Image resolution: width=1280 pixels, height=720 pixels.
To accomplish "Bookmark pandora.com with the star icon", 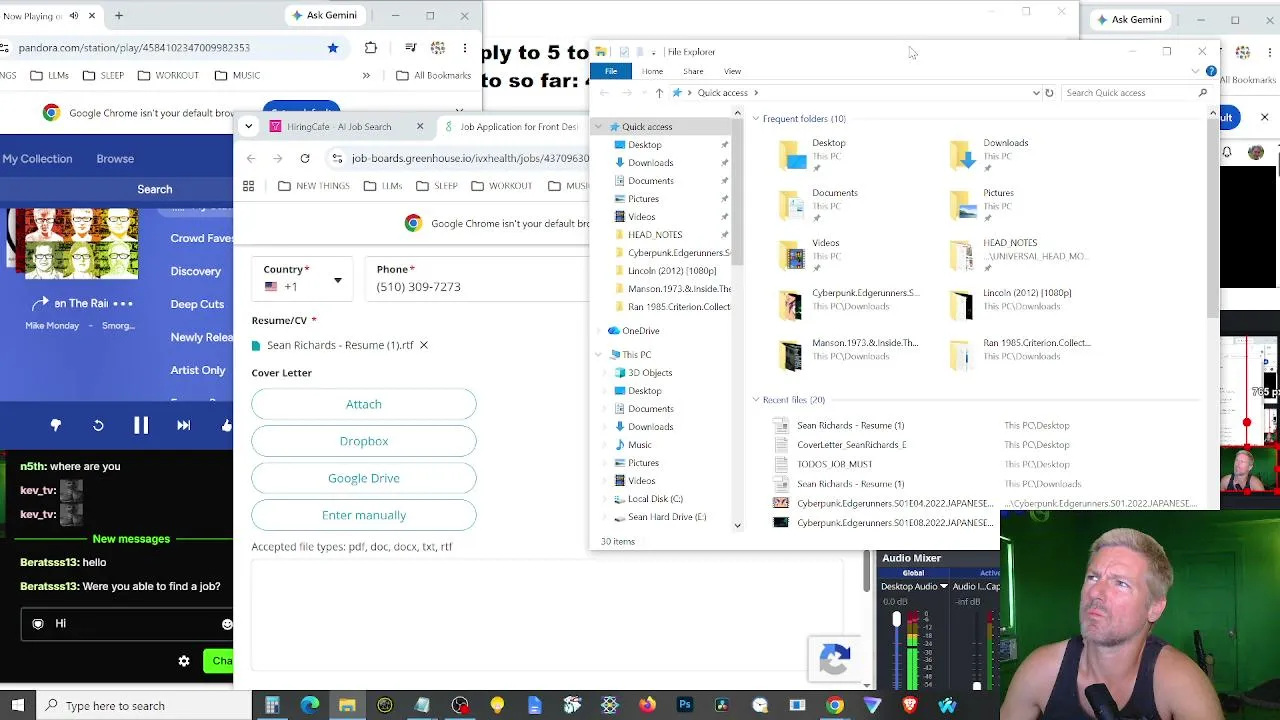I will pyautogui.click(x=333, y=47).
